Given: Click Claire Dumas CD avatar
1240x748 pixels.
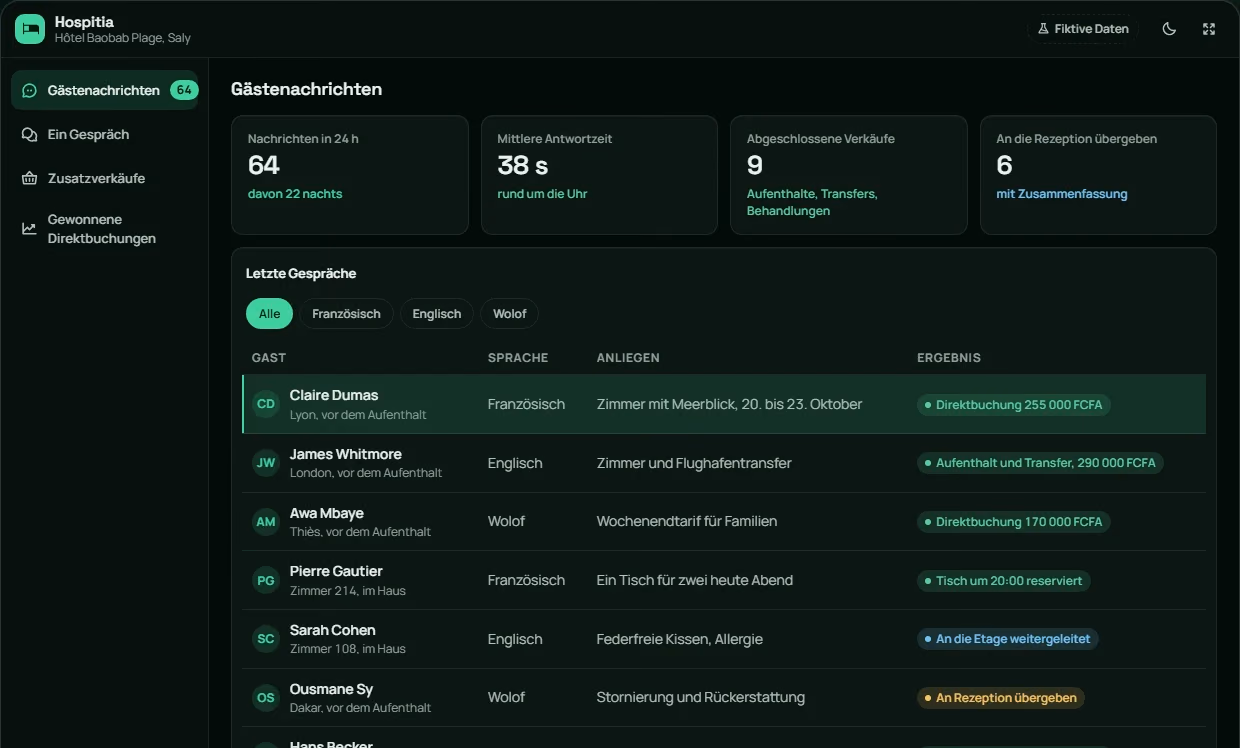Looking at the screenshot, I should [266, 404].
